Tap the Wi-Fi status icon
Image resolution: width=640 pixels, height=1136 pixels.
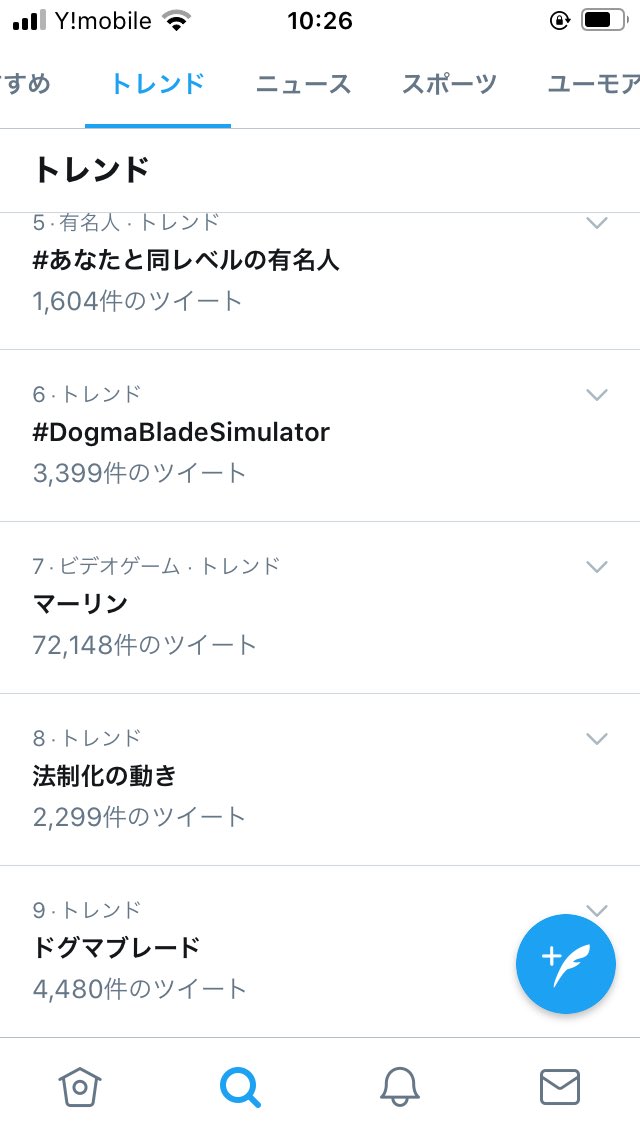[178, 21]
